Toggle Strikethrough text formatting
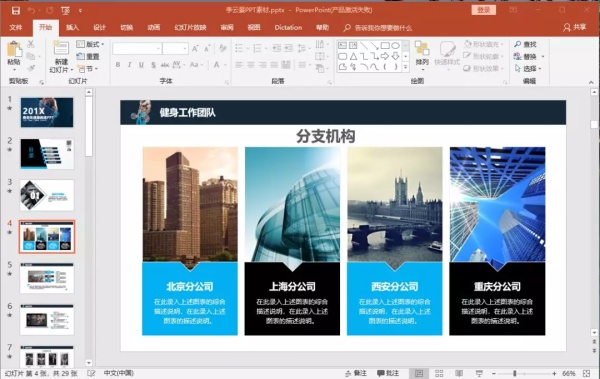Image resolution: width=600 pixels, height=379 pixels. (x=165, y=65)
